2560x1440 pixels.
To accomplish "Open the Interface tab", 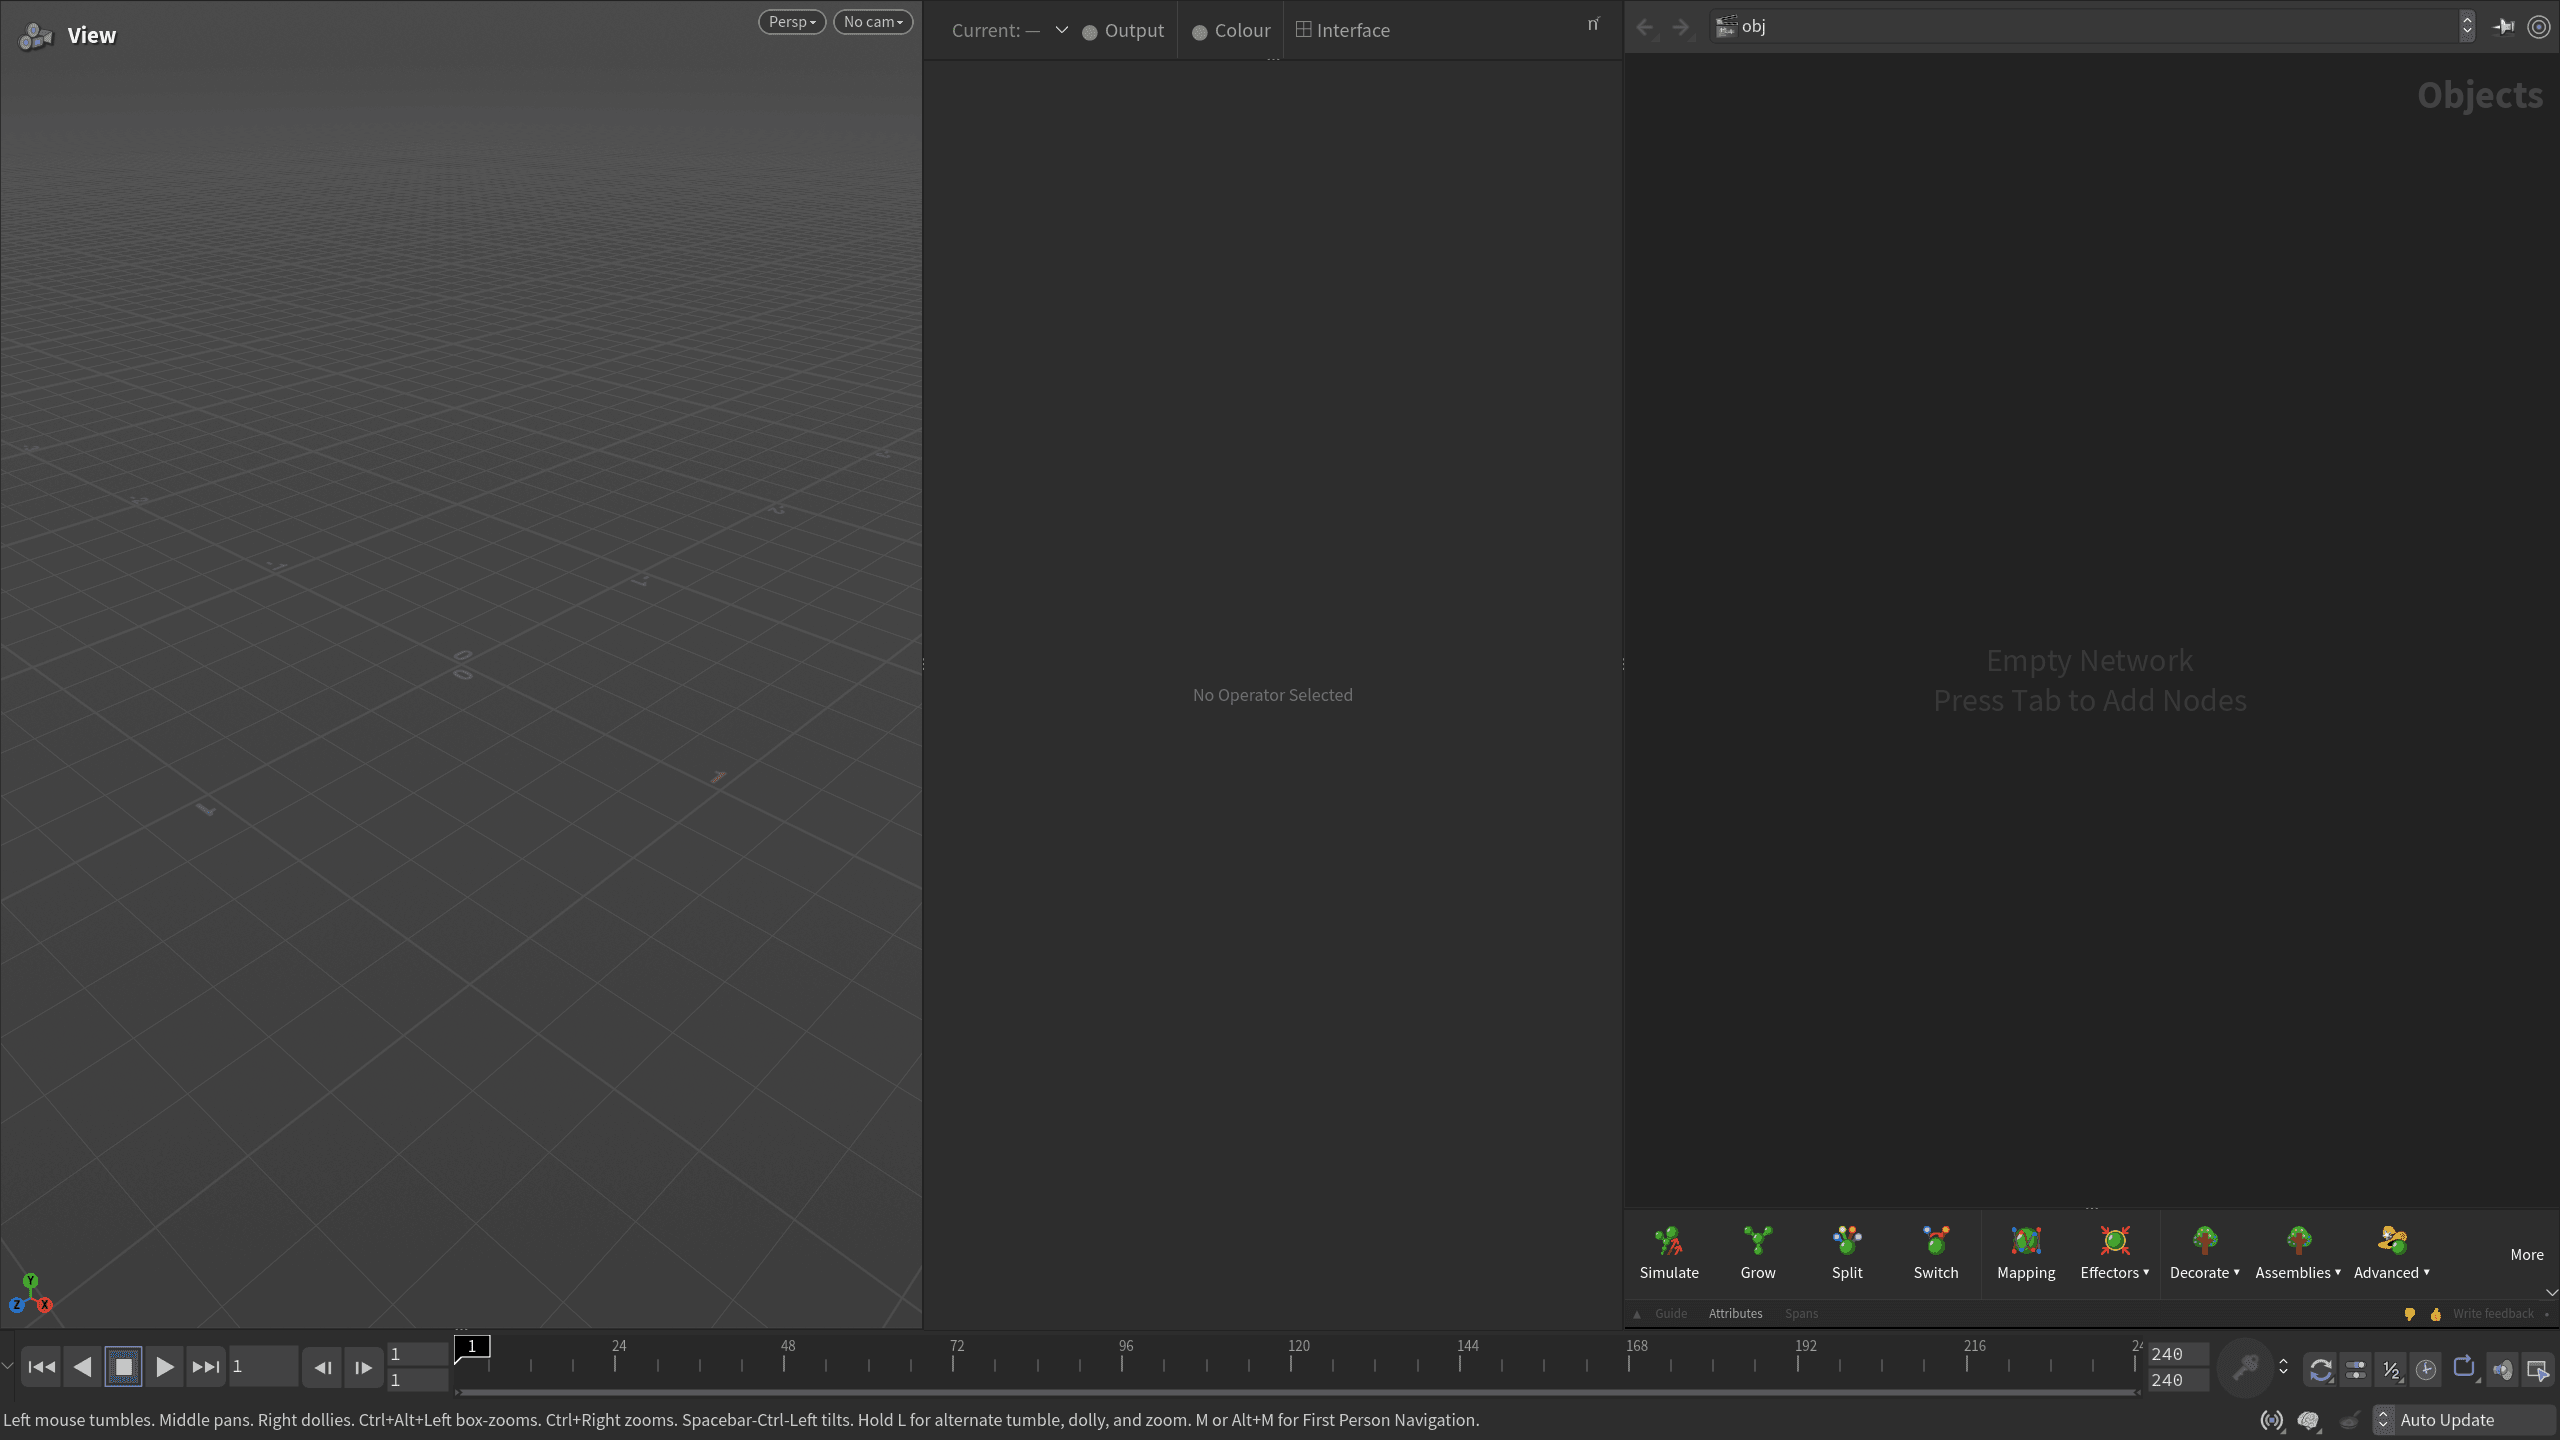I will (1343, 31).
